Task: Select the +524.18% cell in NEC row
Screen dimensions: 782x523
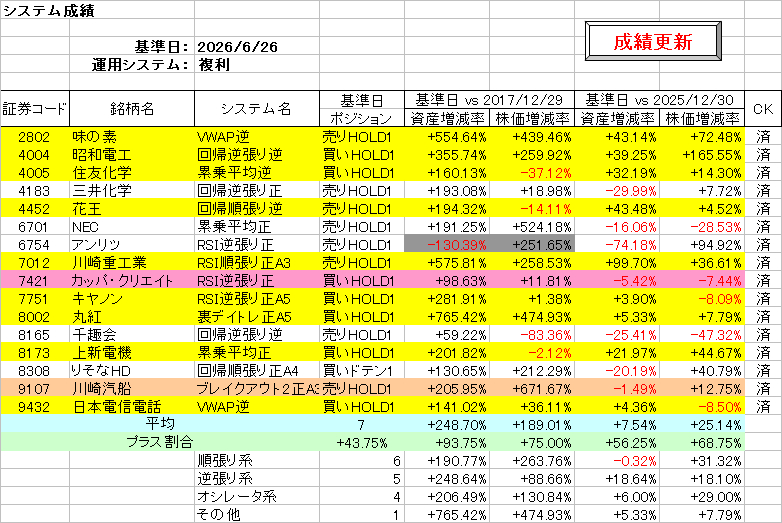Action: click(x=532, y=227)
